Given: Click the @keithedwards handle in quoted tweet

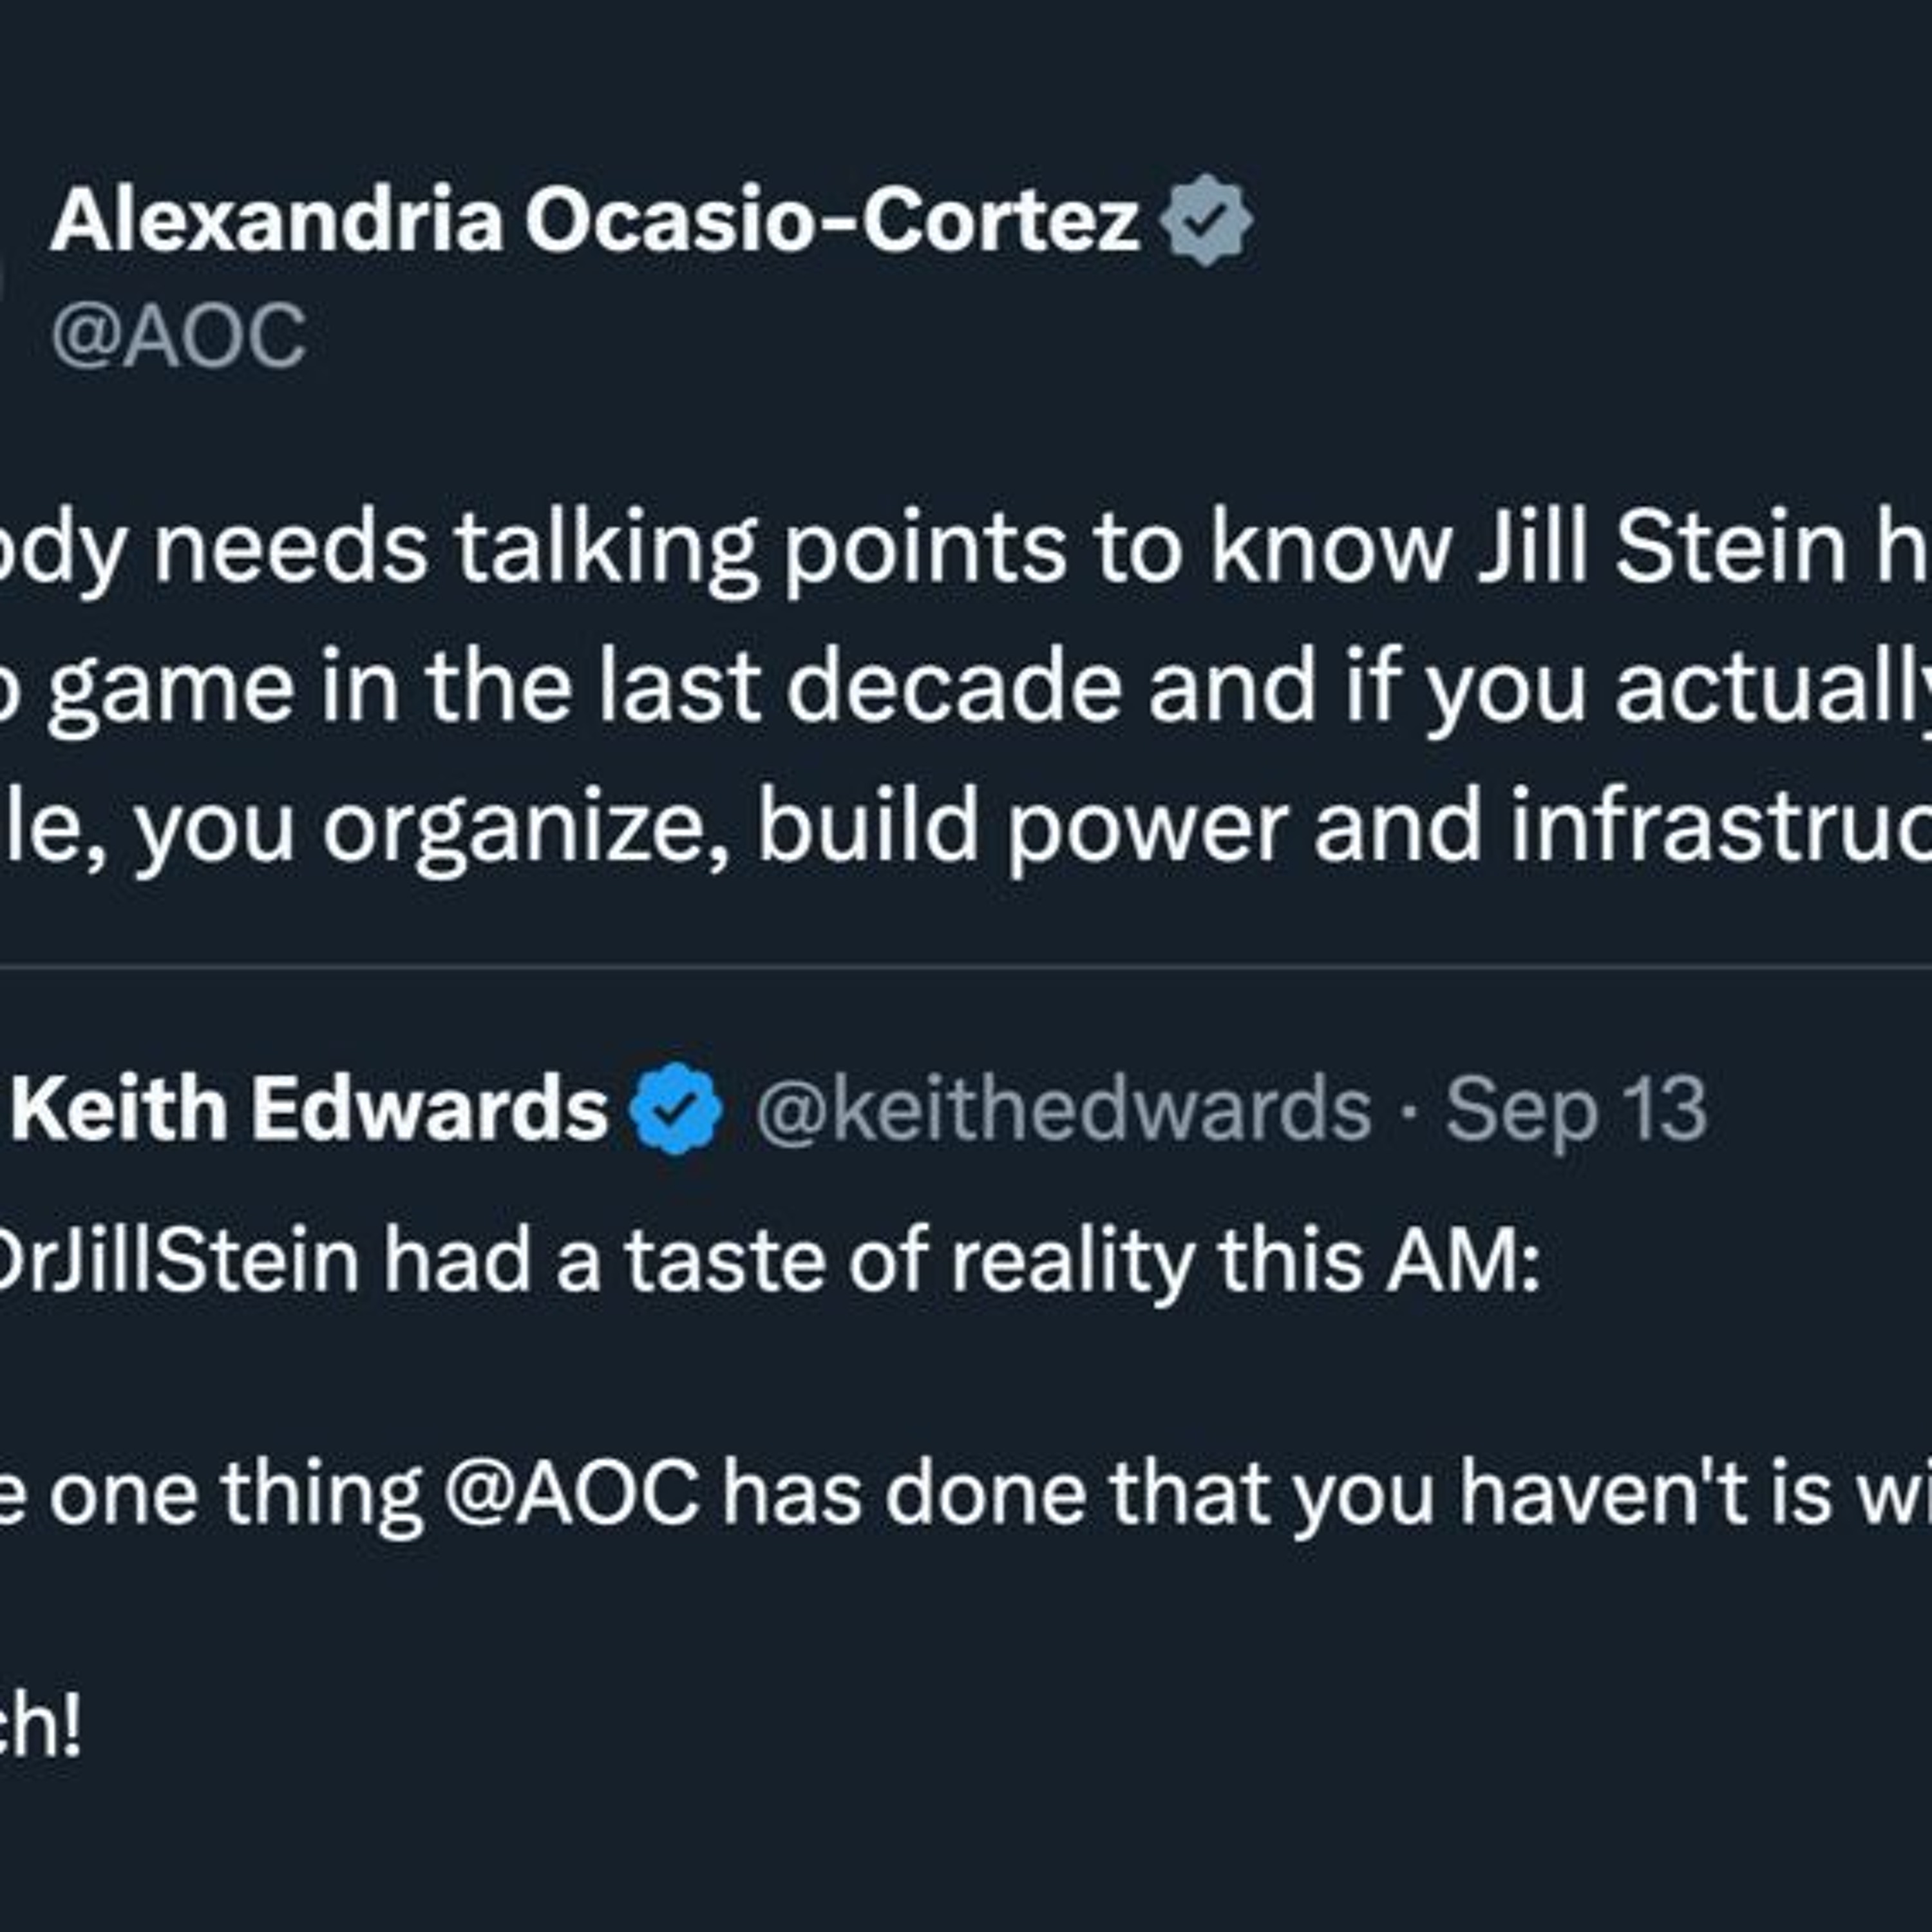Looking at the screenshot, I should (x=1063, y=1108).
